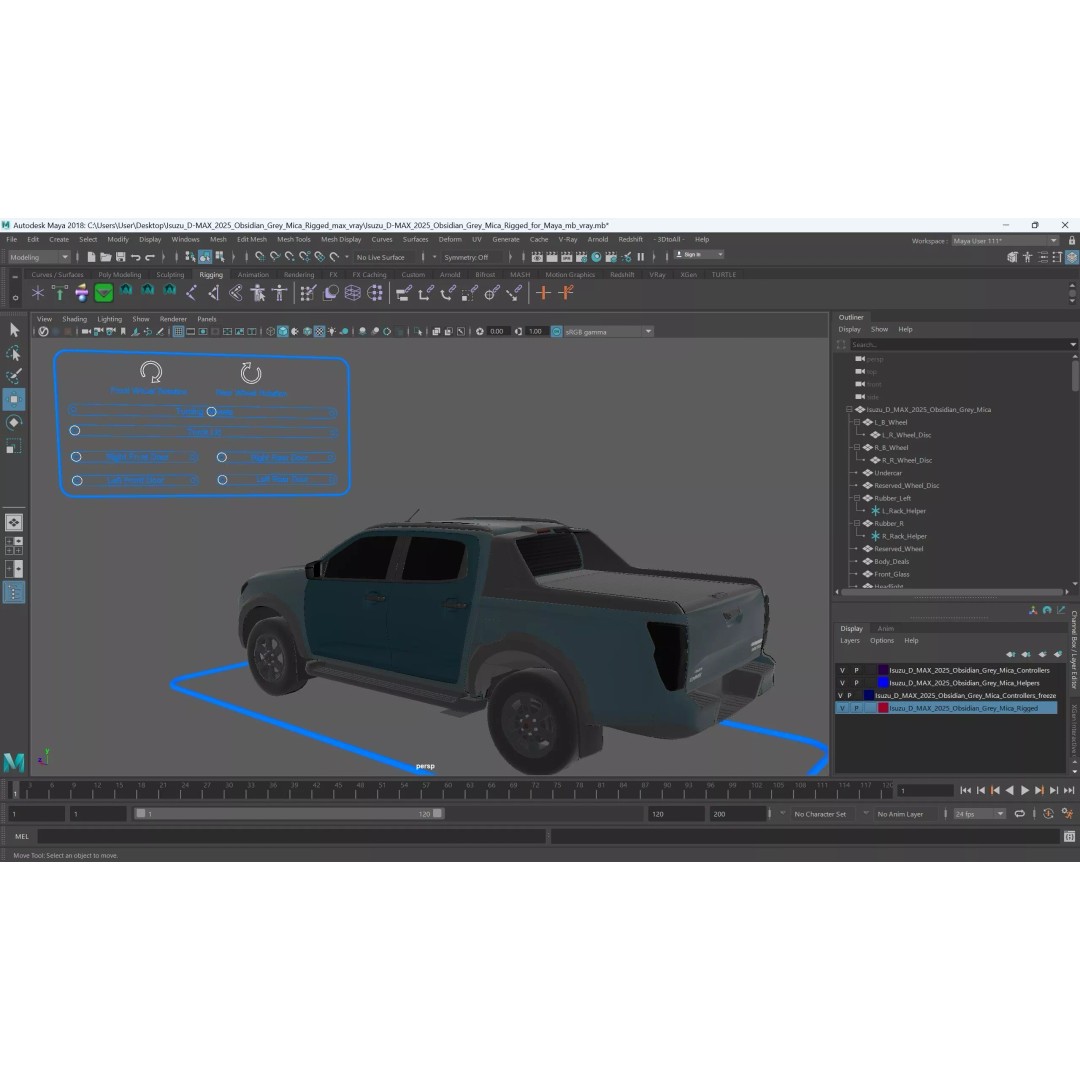Open the 24 fps dropdown
1080x1080 pixels.
[x=979, y=813]
